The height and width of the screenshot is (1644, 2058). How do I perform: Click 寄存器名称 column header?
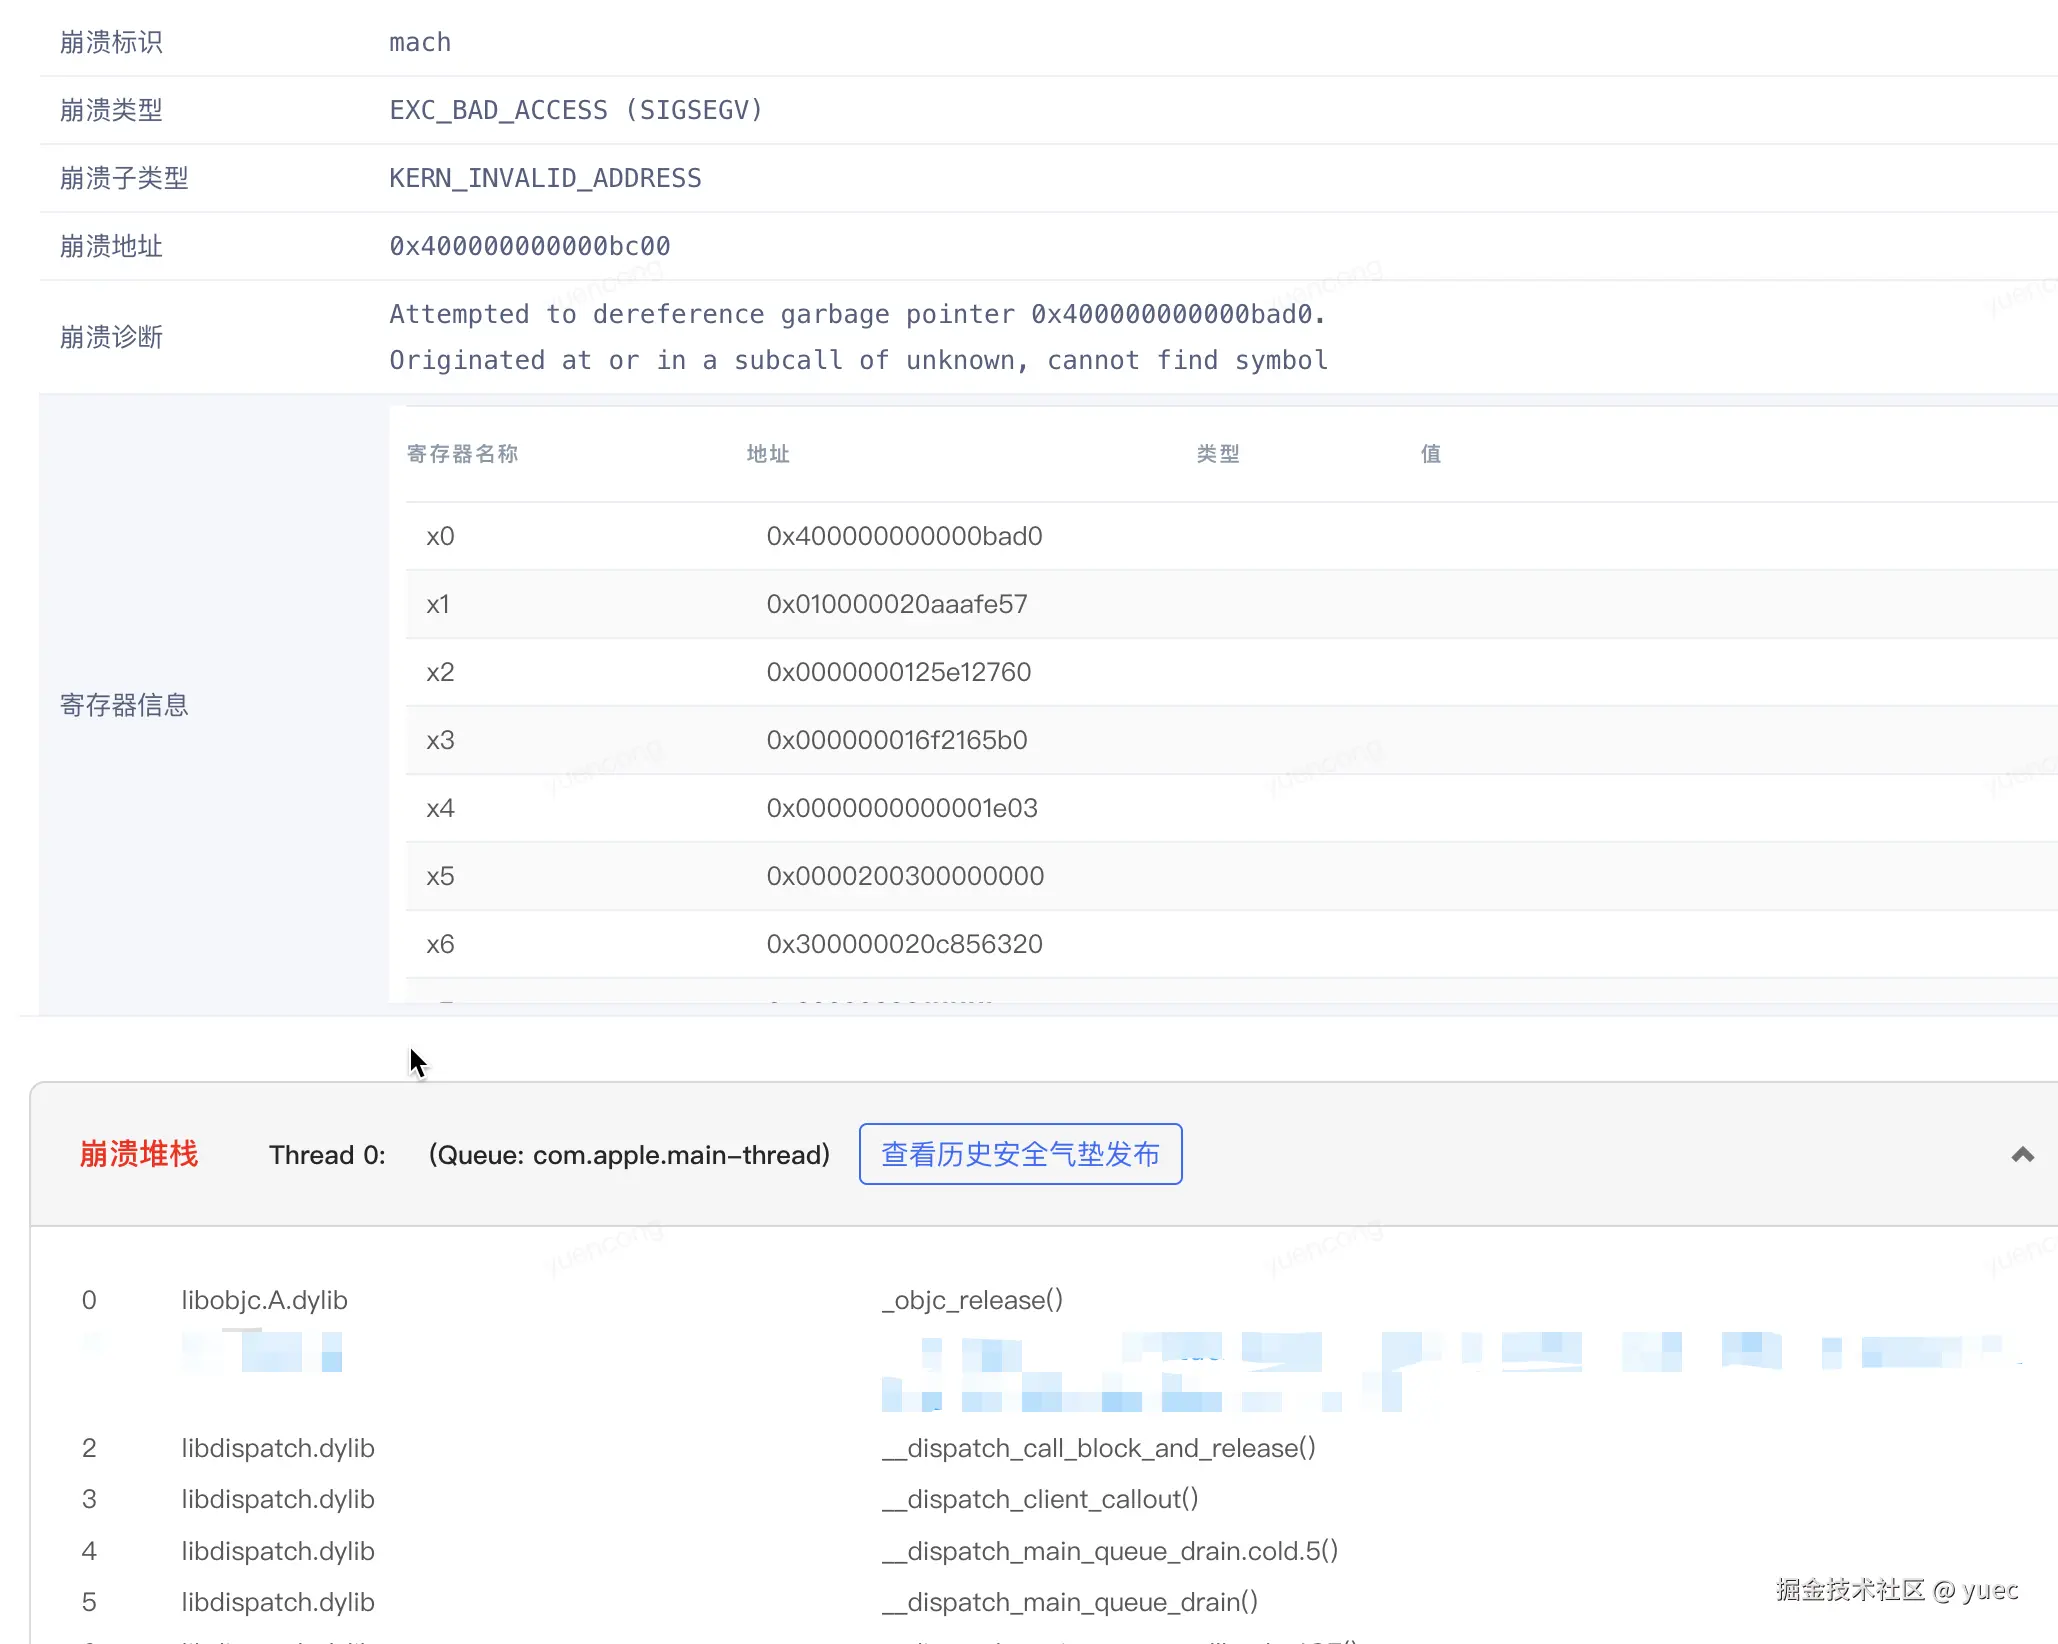pos(462,454)
